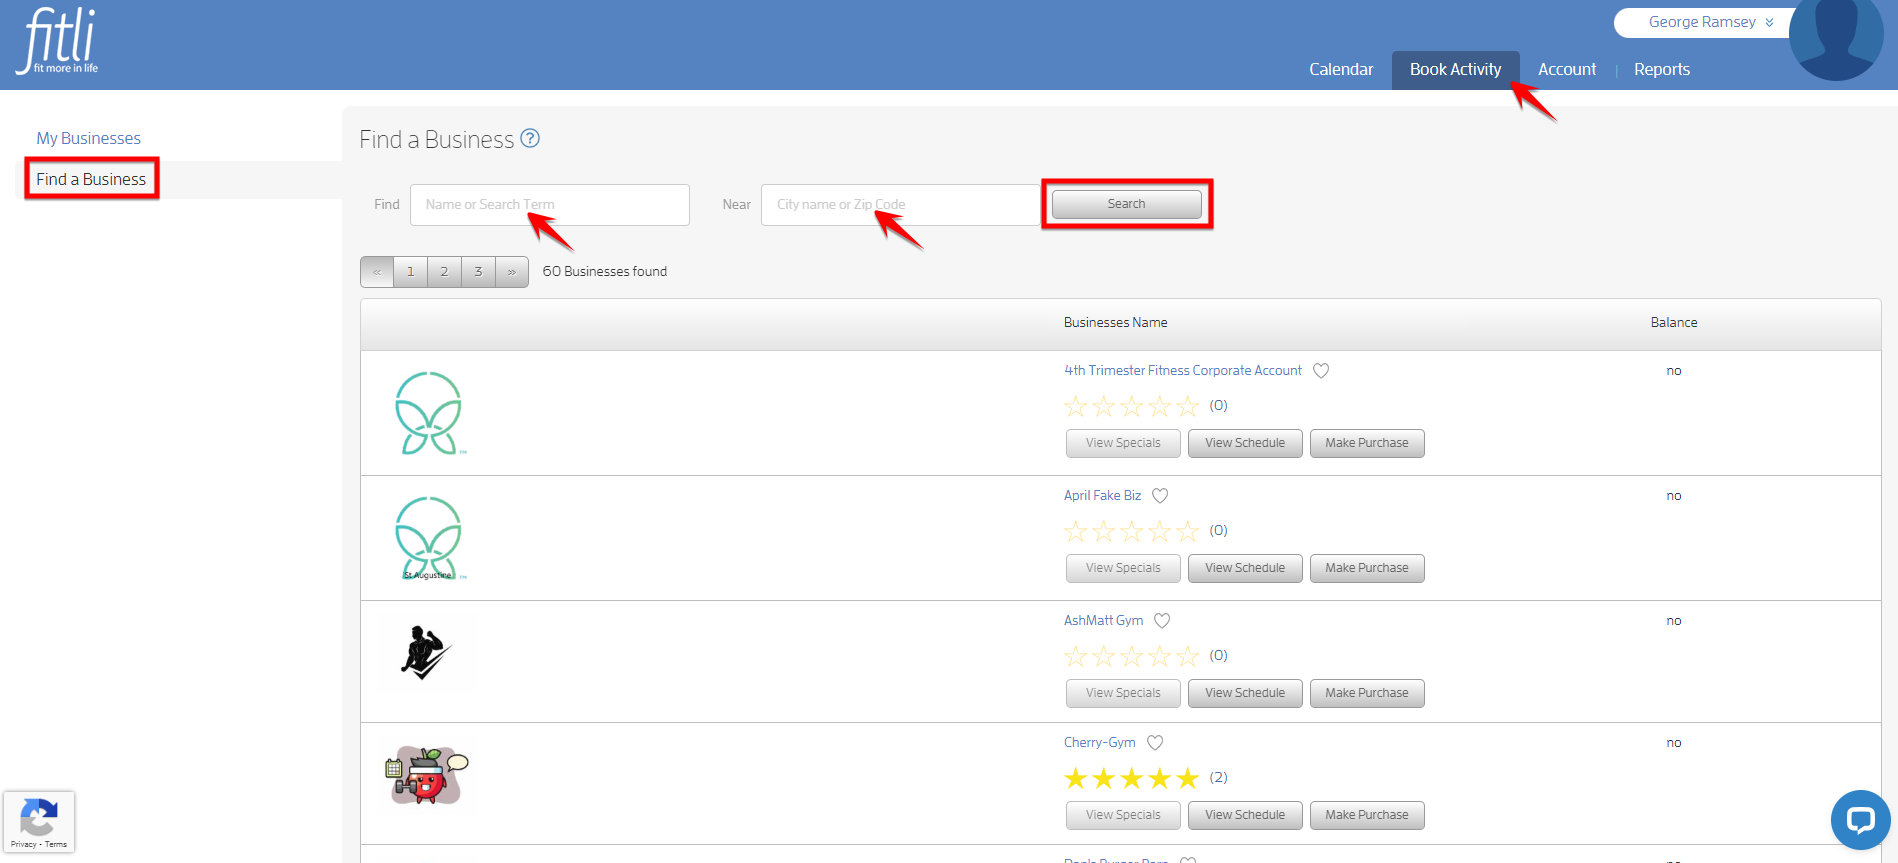
Task: Focus the City name or Zip Code field
Action: tap(901, 204)
